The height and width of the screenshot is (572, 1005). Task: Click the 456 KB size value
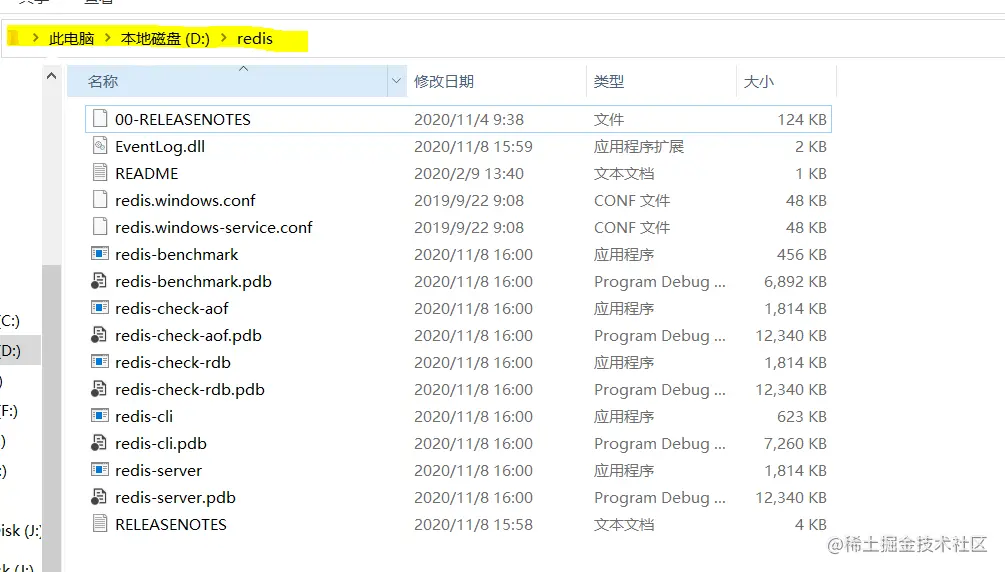point(802,254)
